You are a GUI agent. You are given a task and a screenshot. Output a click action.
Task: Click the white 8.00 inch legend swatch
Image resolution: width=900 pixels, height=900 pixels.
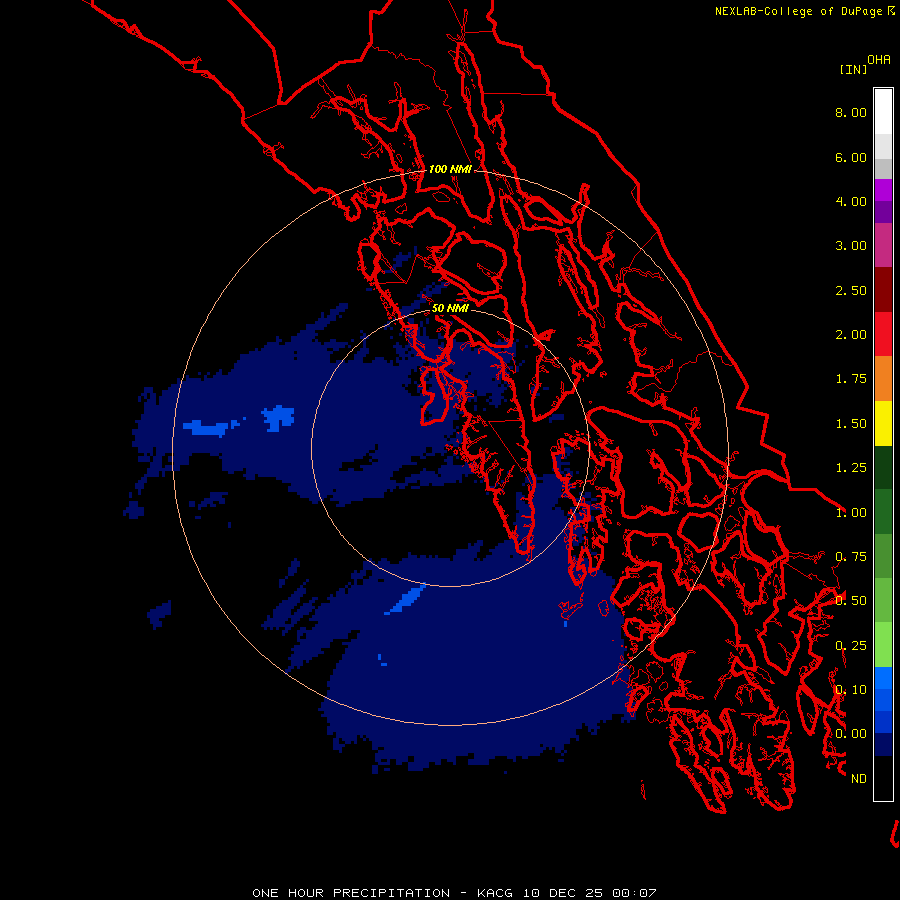[x=883, y=112]
